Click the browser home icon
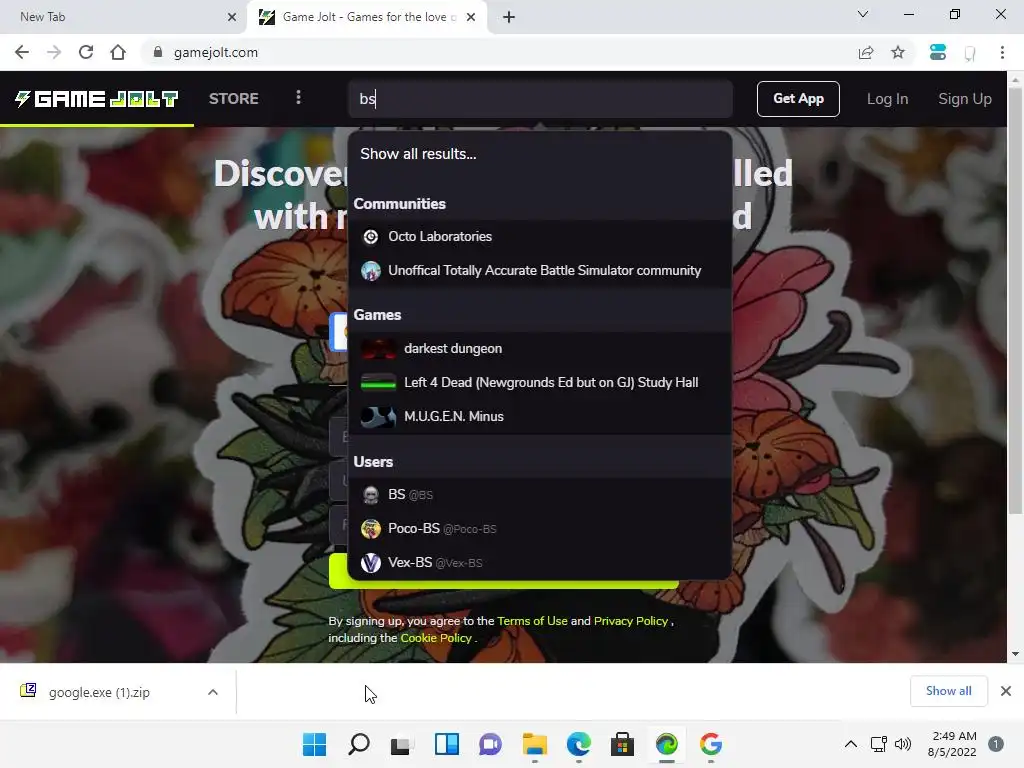 click(x=118, y=52)
